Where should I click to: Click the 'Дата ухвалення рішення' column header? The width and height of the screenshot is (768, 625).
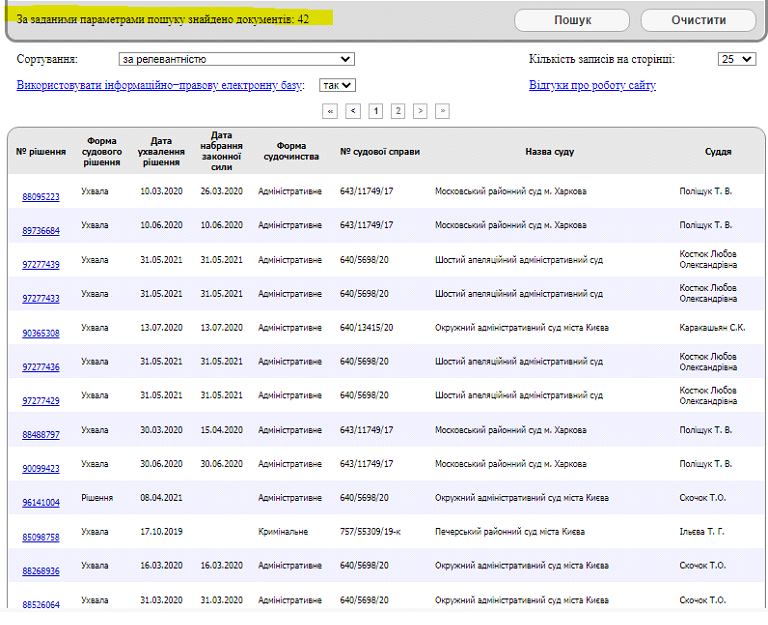pyautogui.click(x=161, y=152)
